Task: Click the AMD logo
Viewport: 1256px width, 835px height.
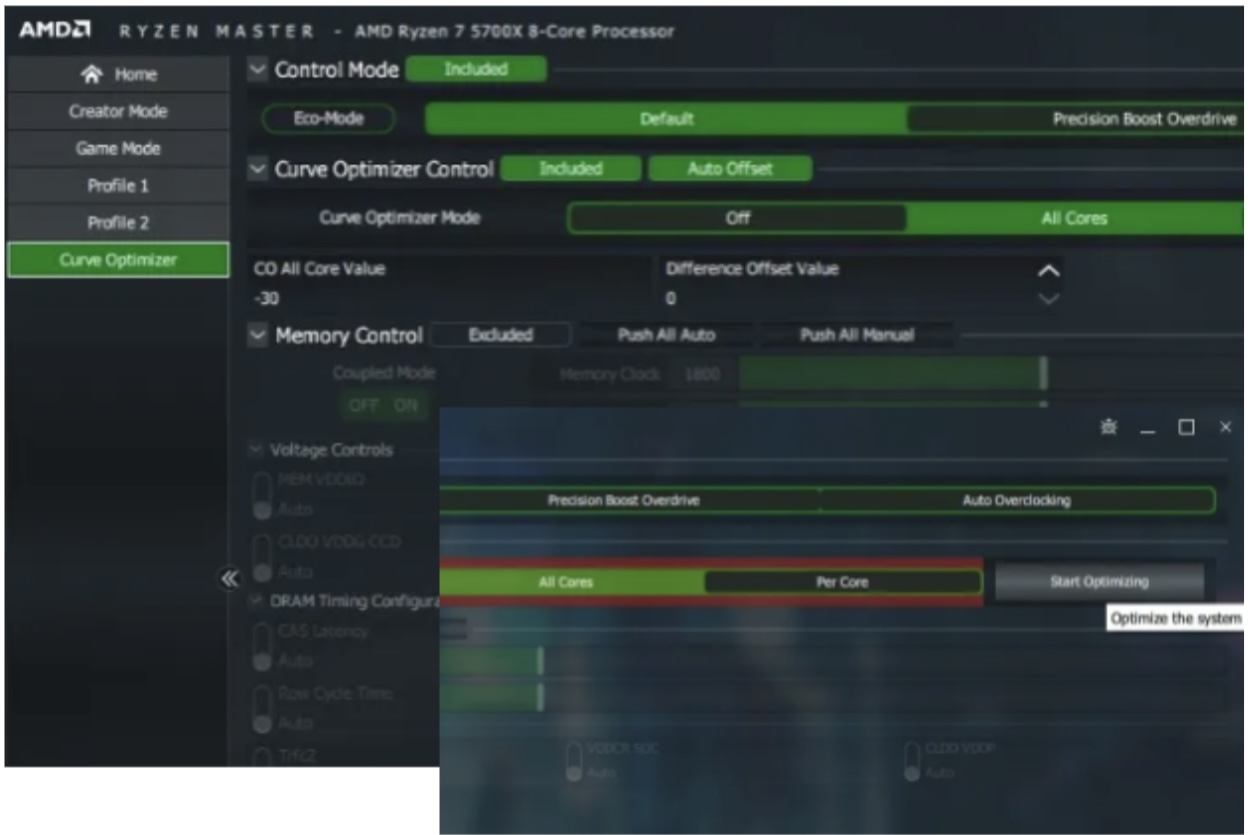Action: pos(55,31)
